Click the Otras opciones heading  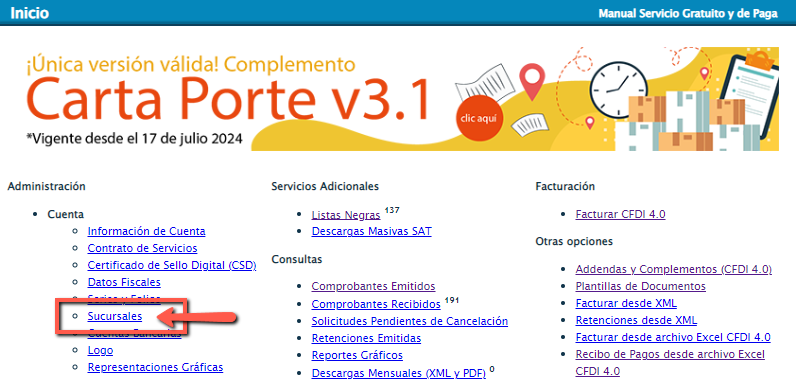pos(574,241)
